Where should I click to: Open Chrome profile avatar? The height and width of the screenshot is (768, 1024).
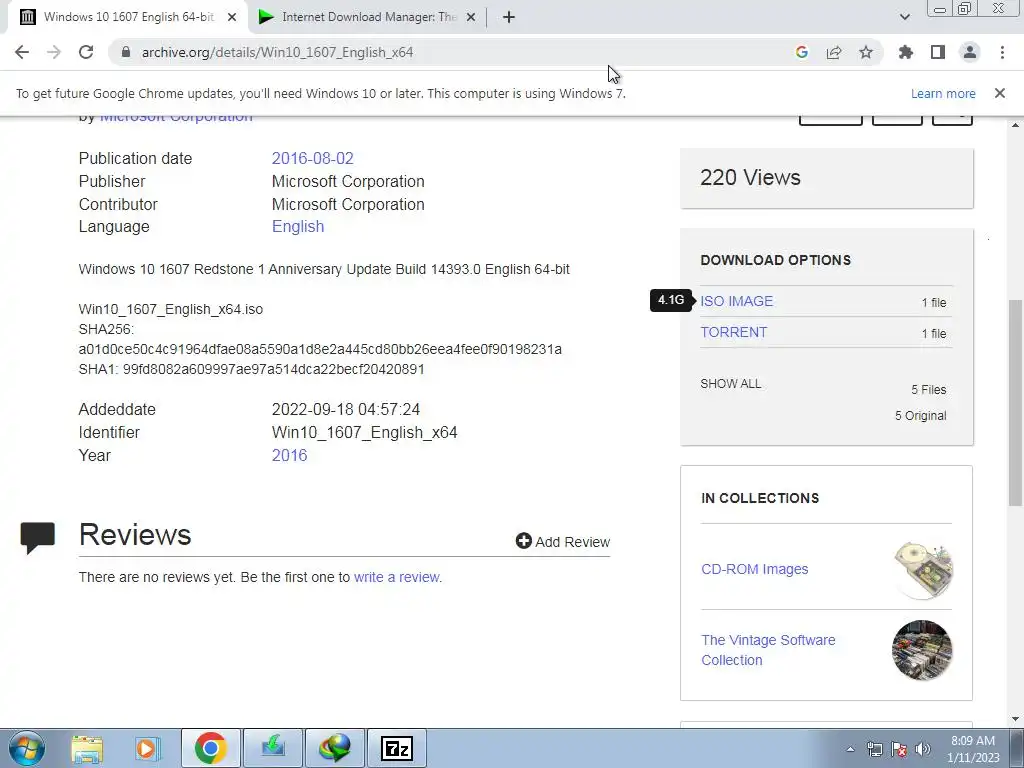(x=970, y=52)
